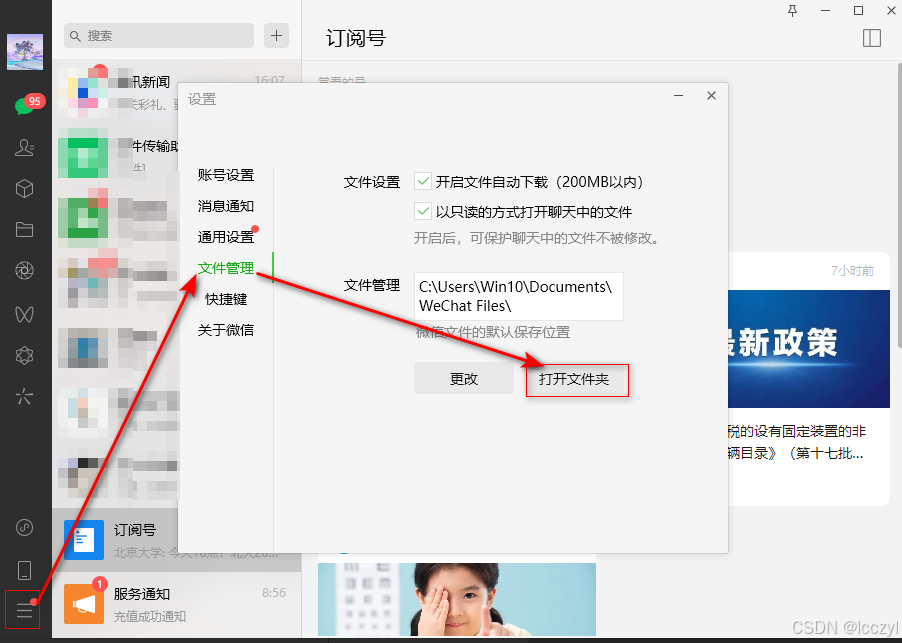Click the 更改 button
This screenshot has width=902, height=643.
click(x=464, y=379)
